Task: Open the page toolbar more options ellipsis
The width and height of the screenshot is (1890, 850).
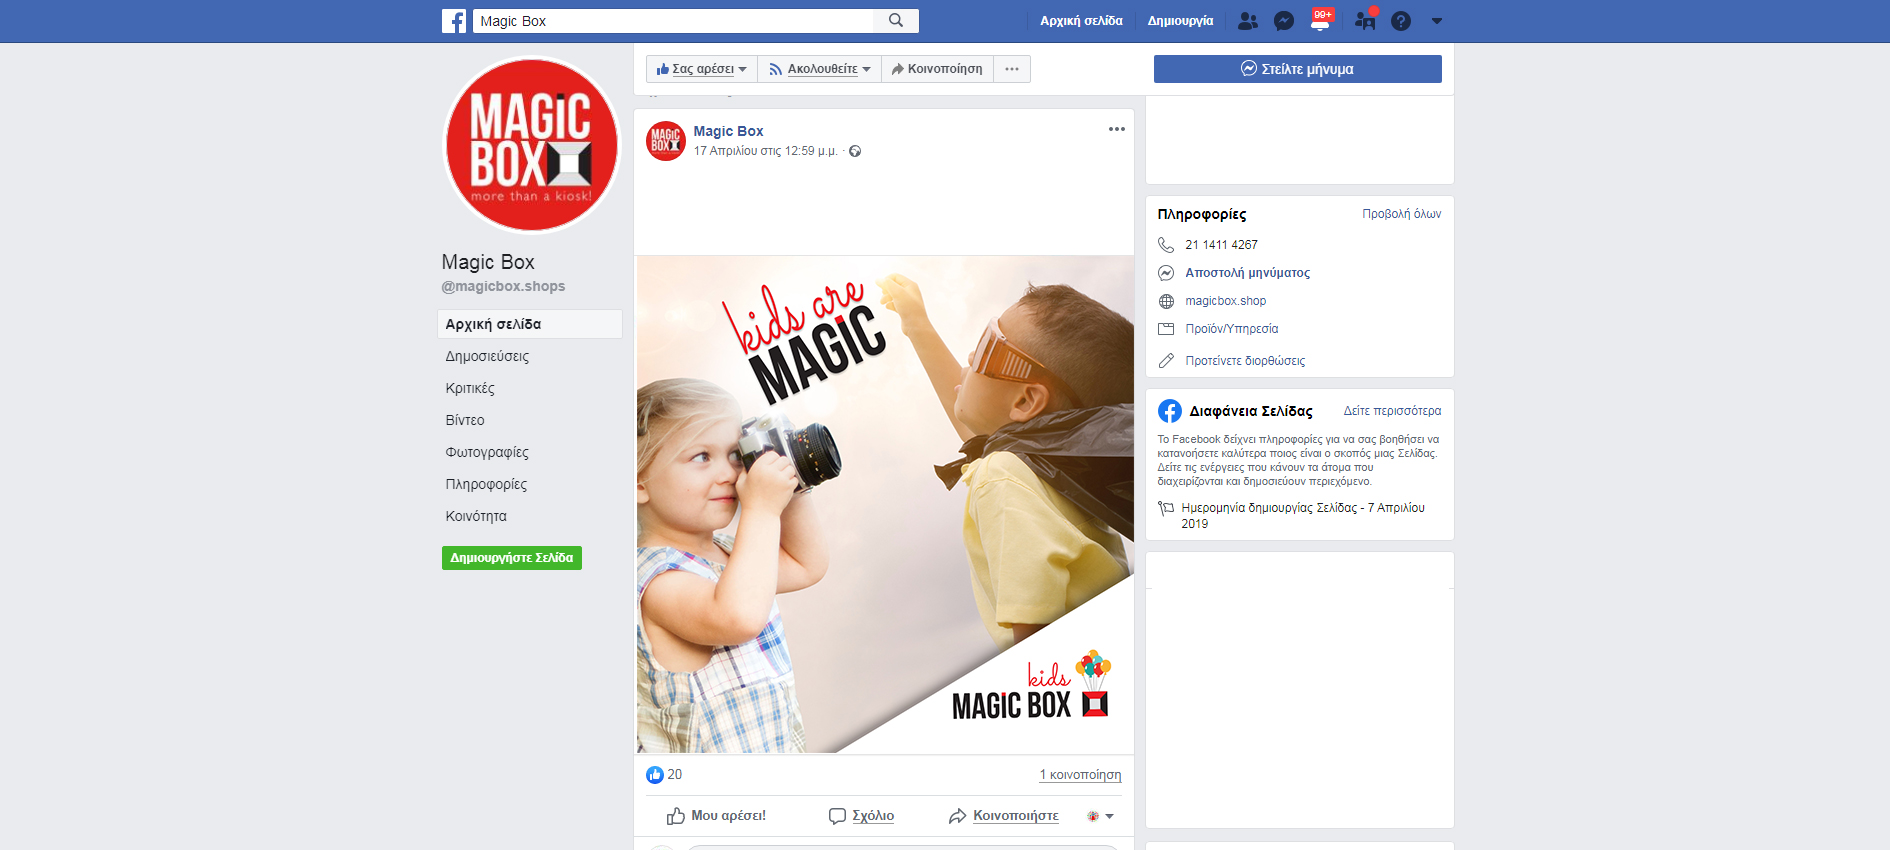Action: [x=1012, y=69]
